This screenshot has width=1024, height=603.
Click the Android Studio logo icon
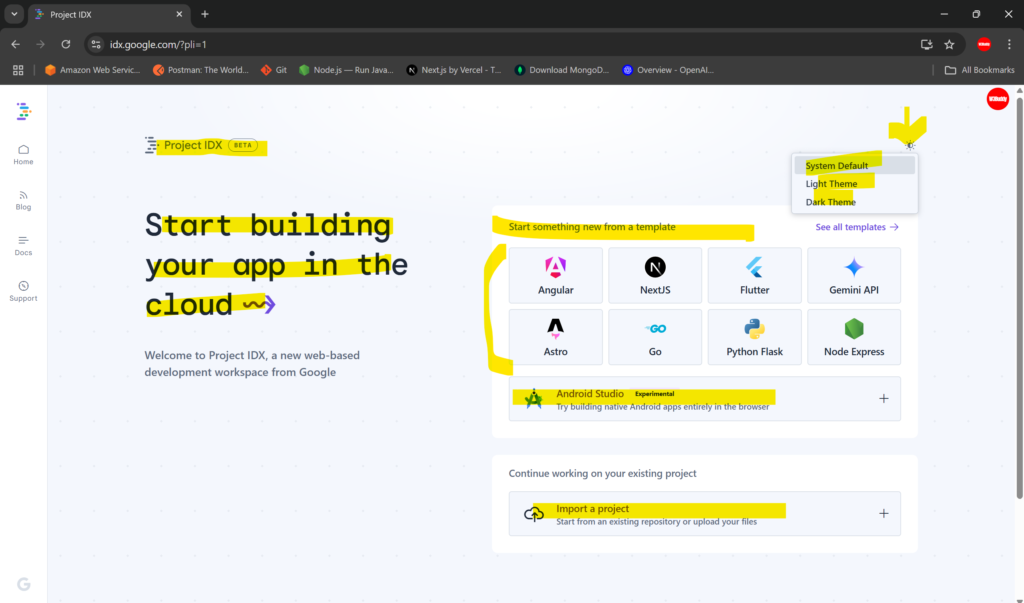(x=534, y=399)
